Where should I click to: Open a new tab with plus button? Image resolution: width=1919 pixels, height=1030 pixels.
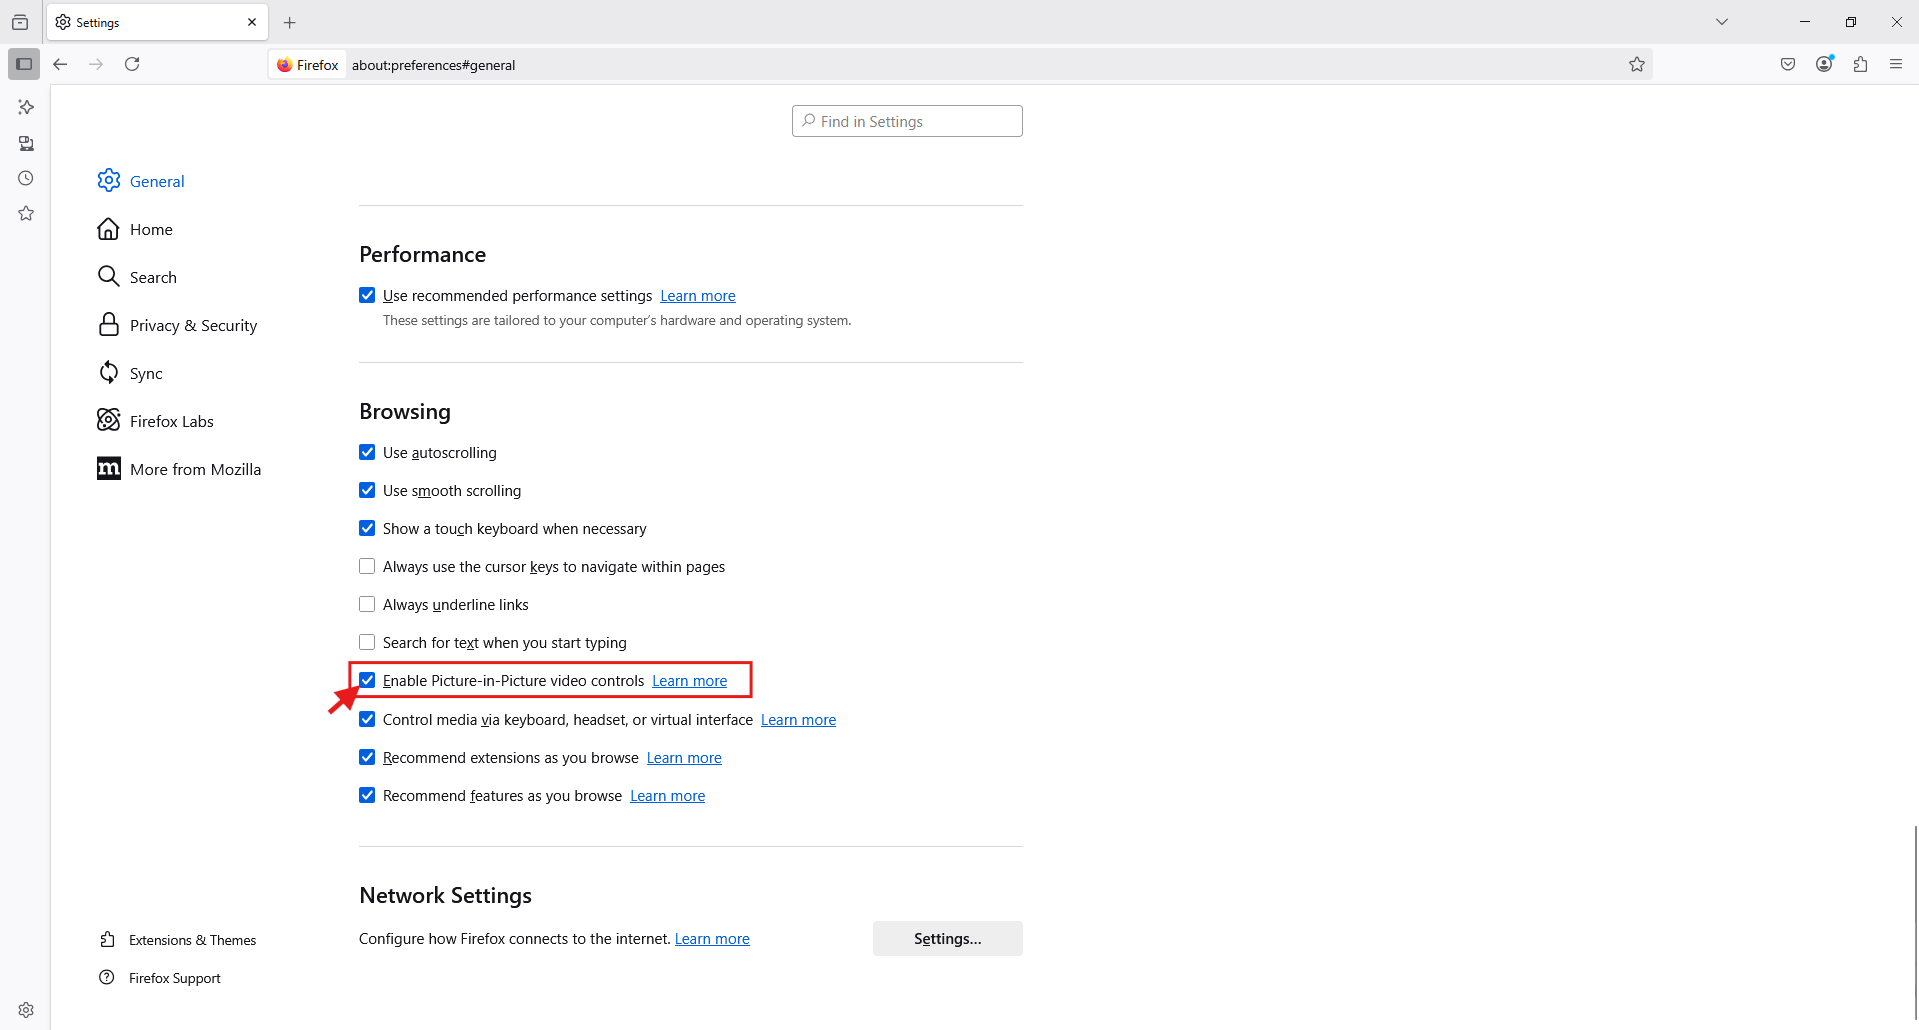[x=290, y=22]
